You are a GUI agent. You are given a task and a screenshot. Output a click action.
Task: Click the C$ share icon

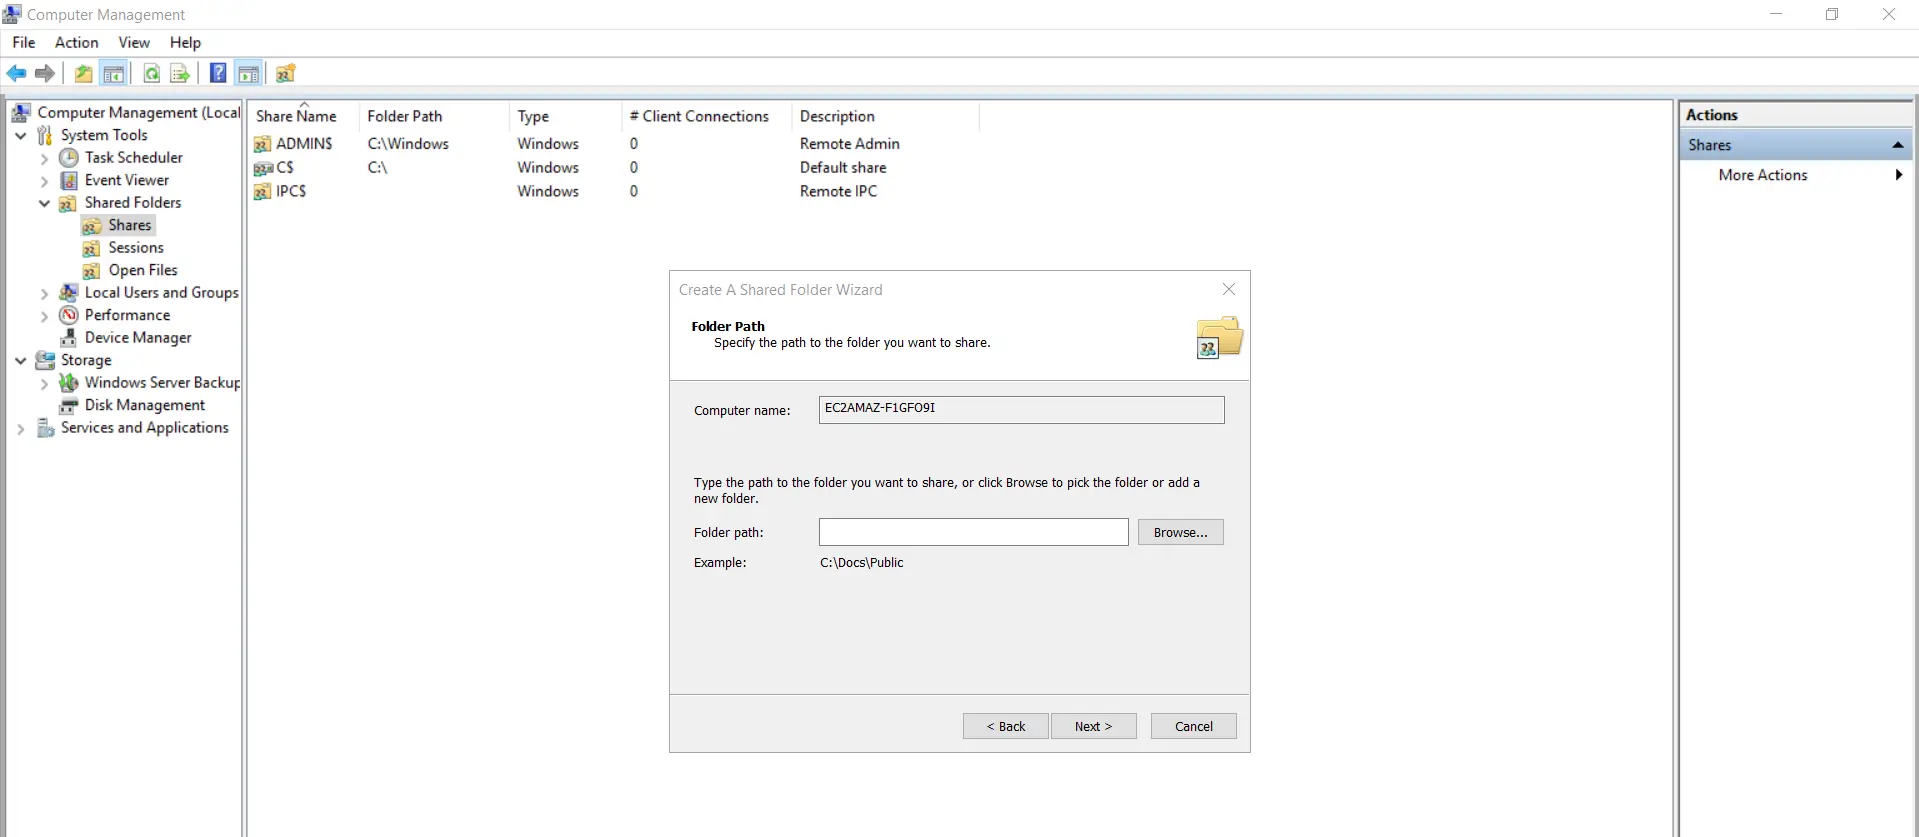coord(263,168)
